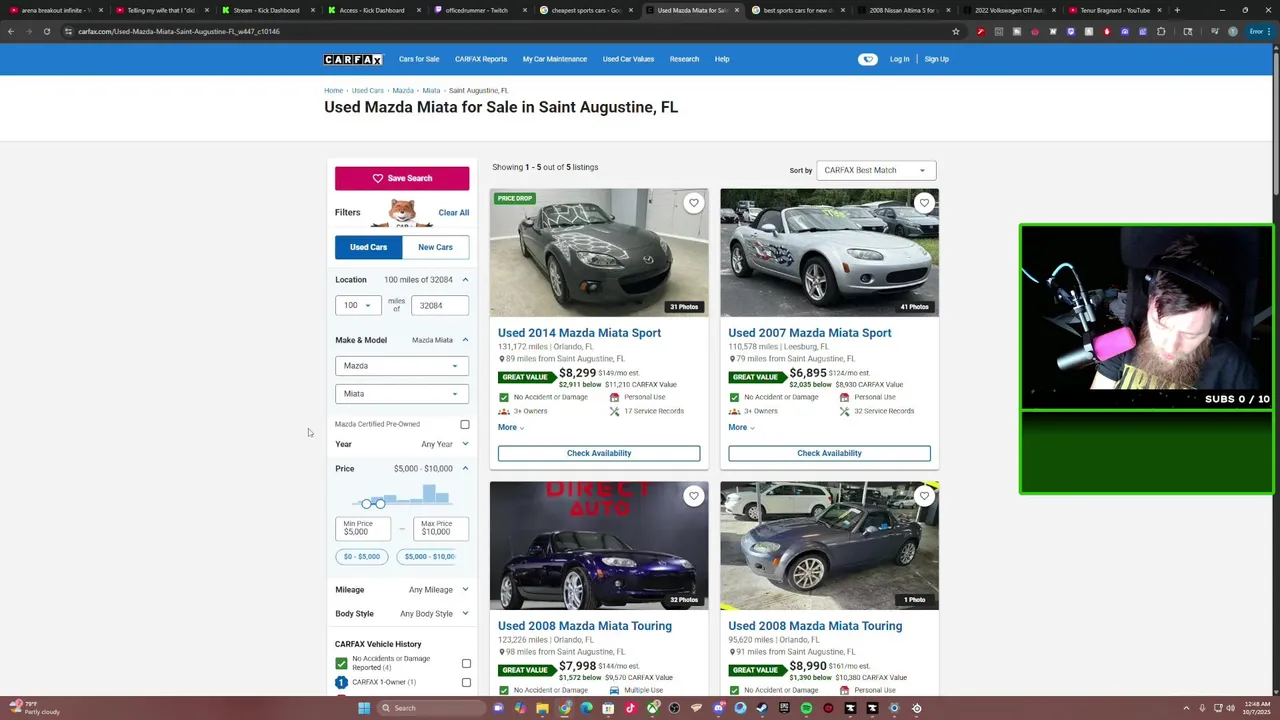This screenshot has width=1280, height=720.
Task: Open Steam from taskbar
Action: tap(762, 708)
